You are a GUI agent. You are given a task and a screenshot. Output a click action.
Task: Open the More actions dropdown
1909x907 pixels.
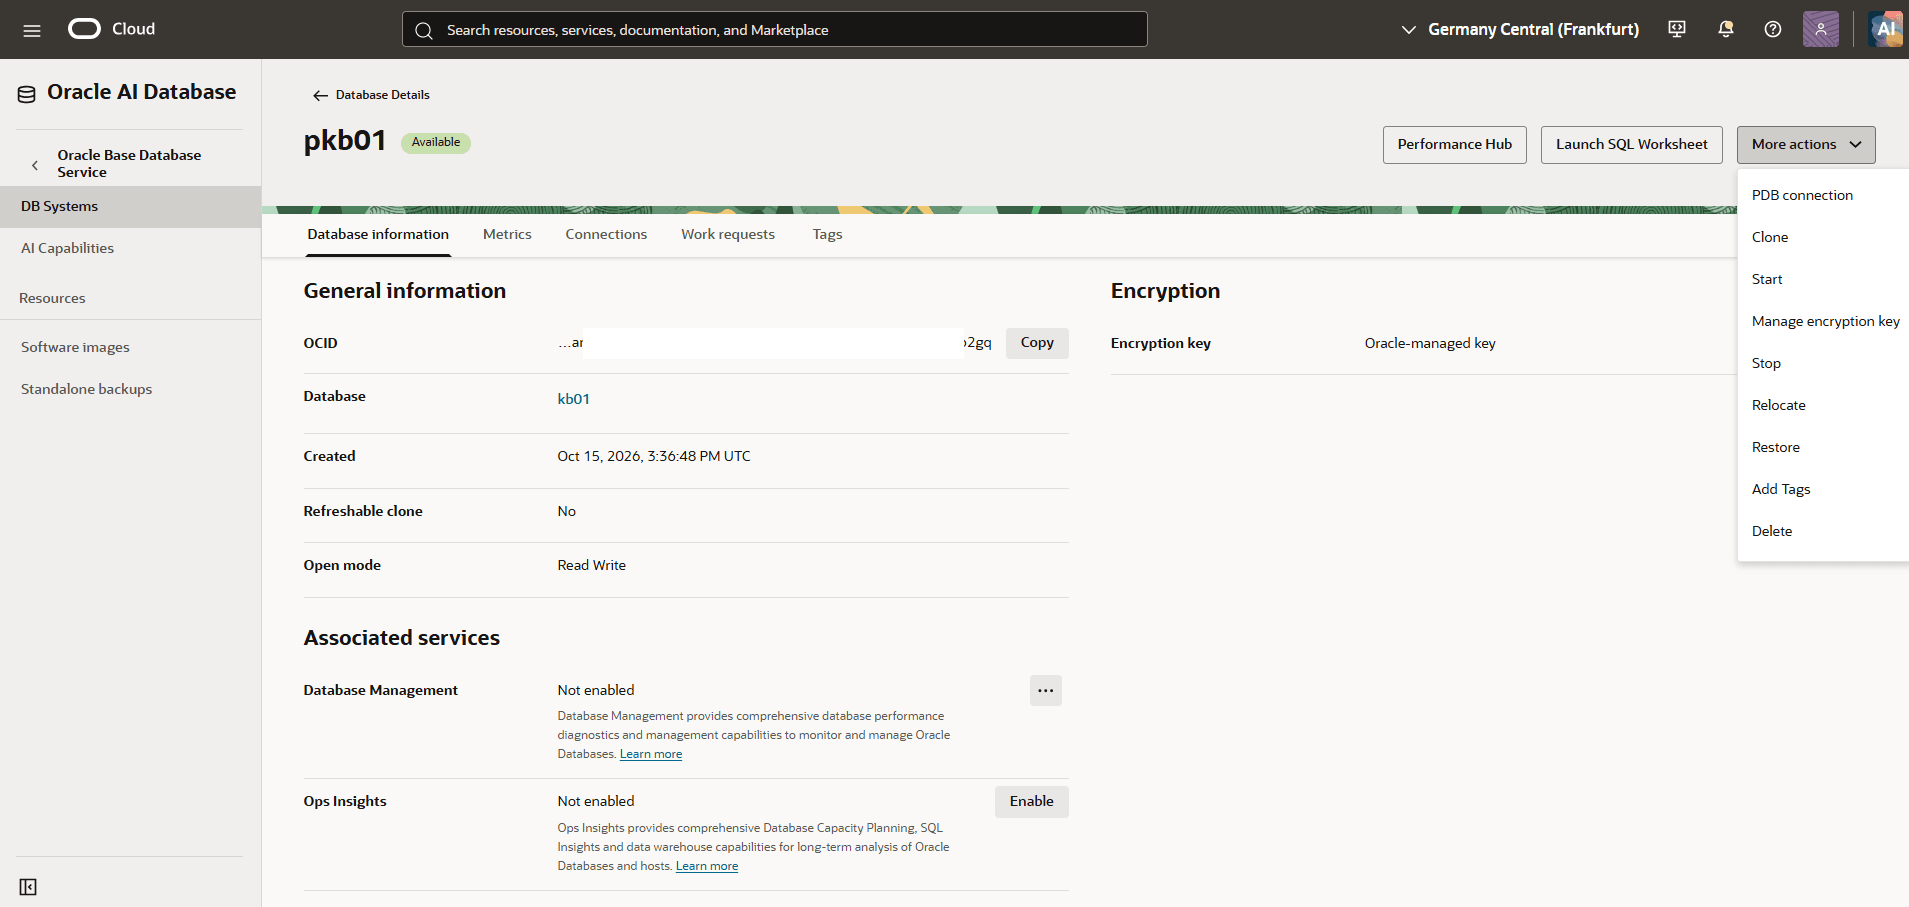coord(1806,145)
